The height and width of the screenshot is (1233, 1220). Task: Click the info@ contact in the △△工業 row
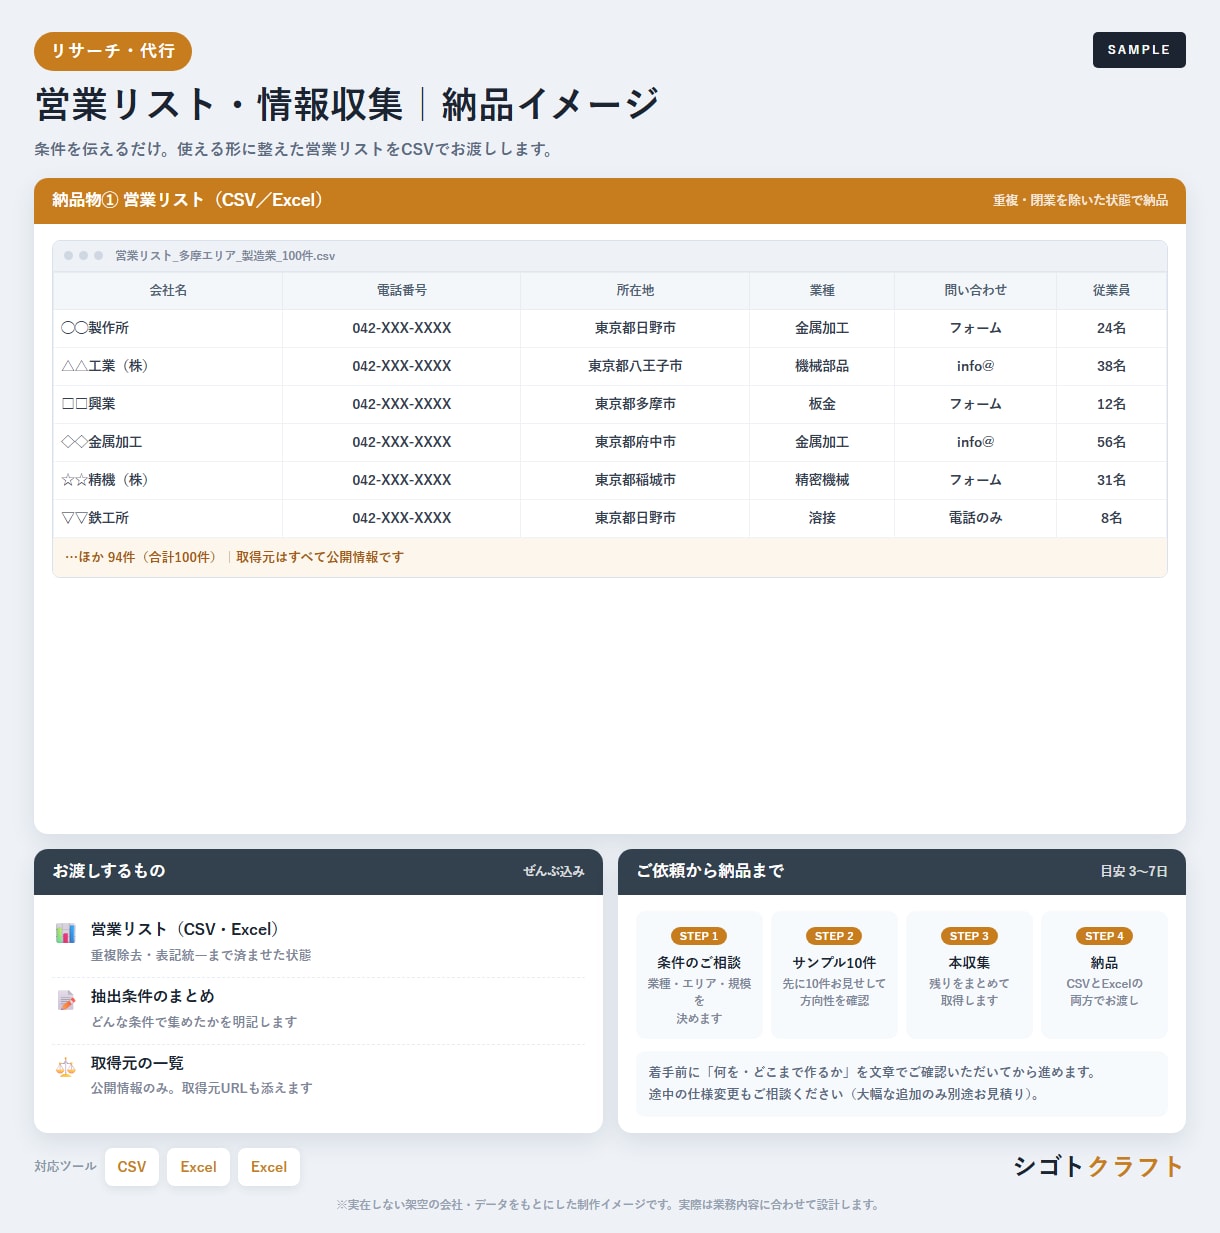click(976, 366)
